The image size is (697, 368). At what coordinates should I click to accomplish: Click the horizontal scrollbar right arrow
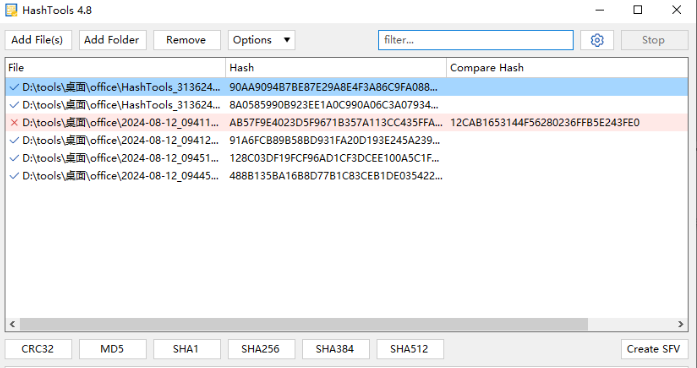click(x=681, y=324)
